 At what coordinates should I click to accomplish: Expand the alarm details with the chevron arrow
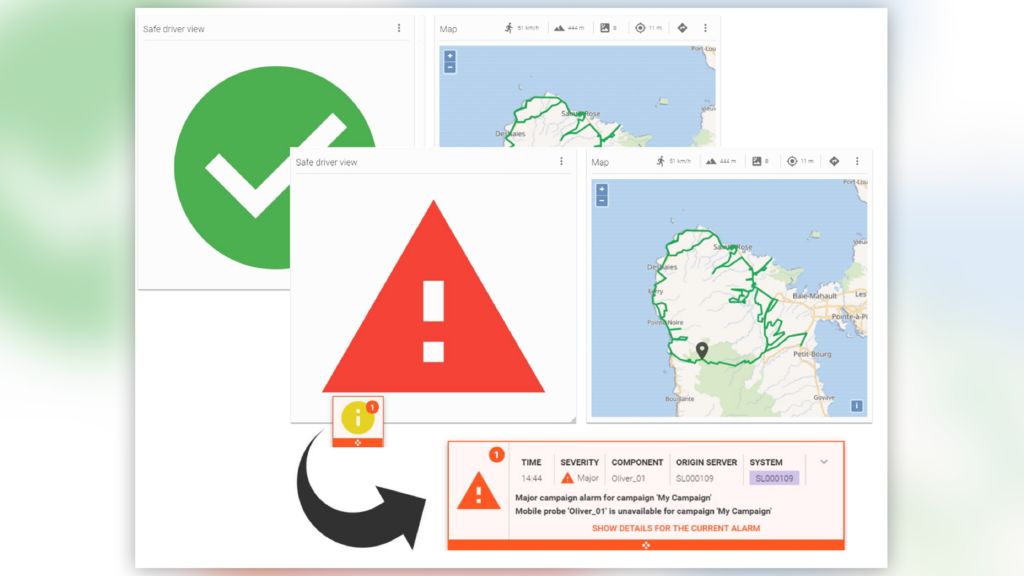pos(823,461)
